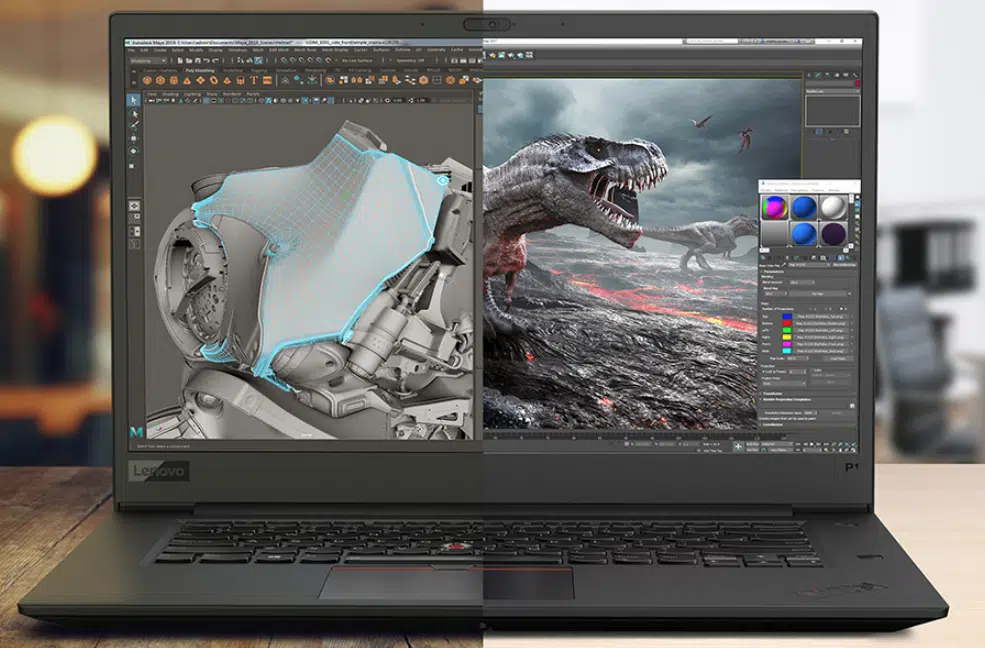Open the Base Color Map dropdown in Material Editor

pyautogui.click(x=809, y=264)
